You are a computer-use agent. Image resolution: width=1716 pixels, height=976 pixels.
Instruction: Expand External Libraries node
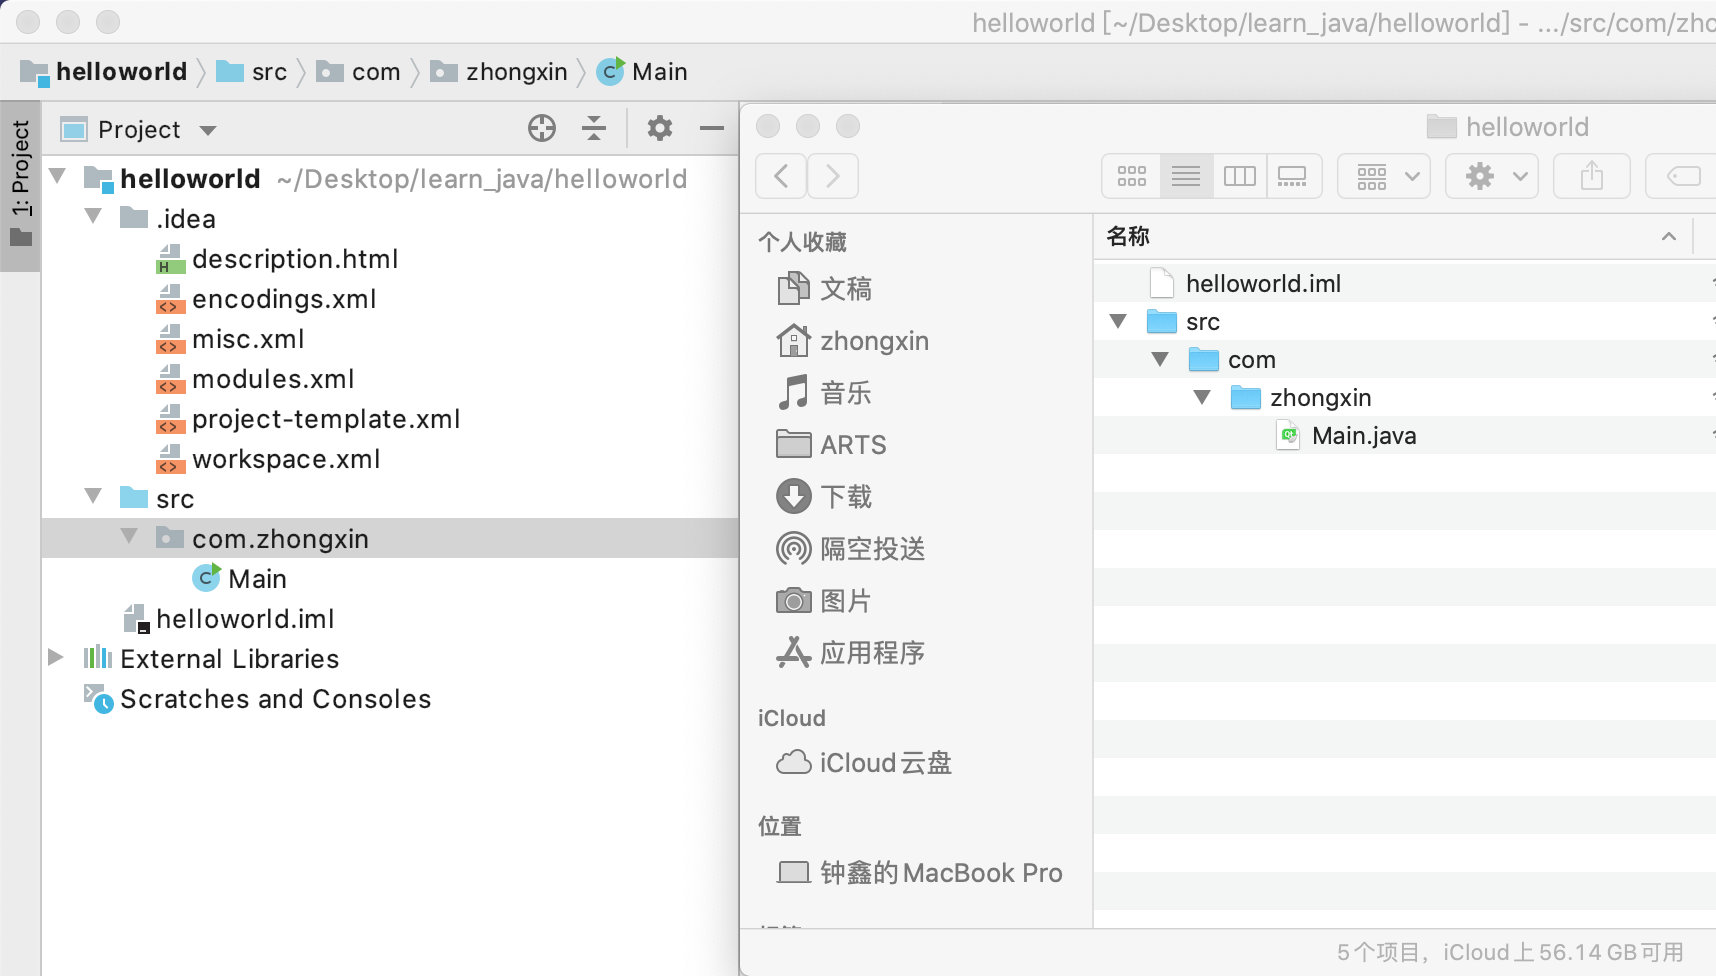(x=56, y=658)
